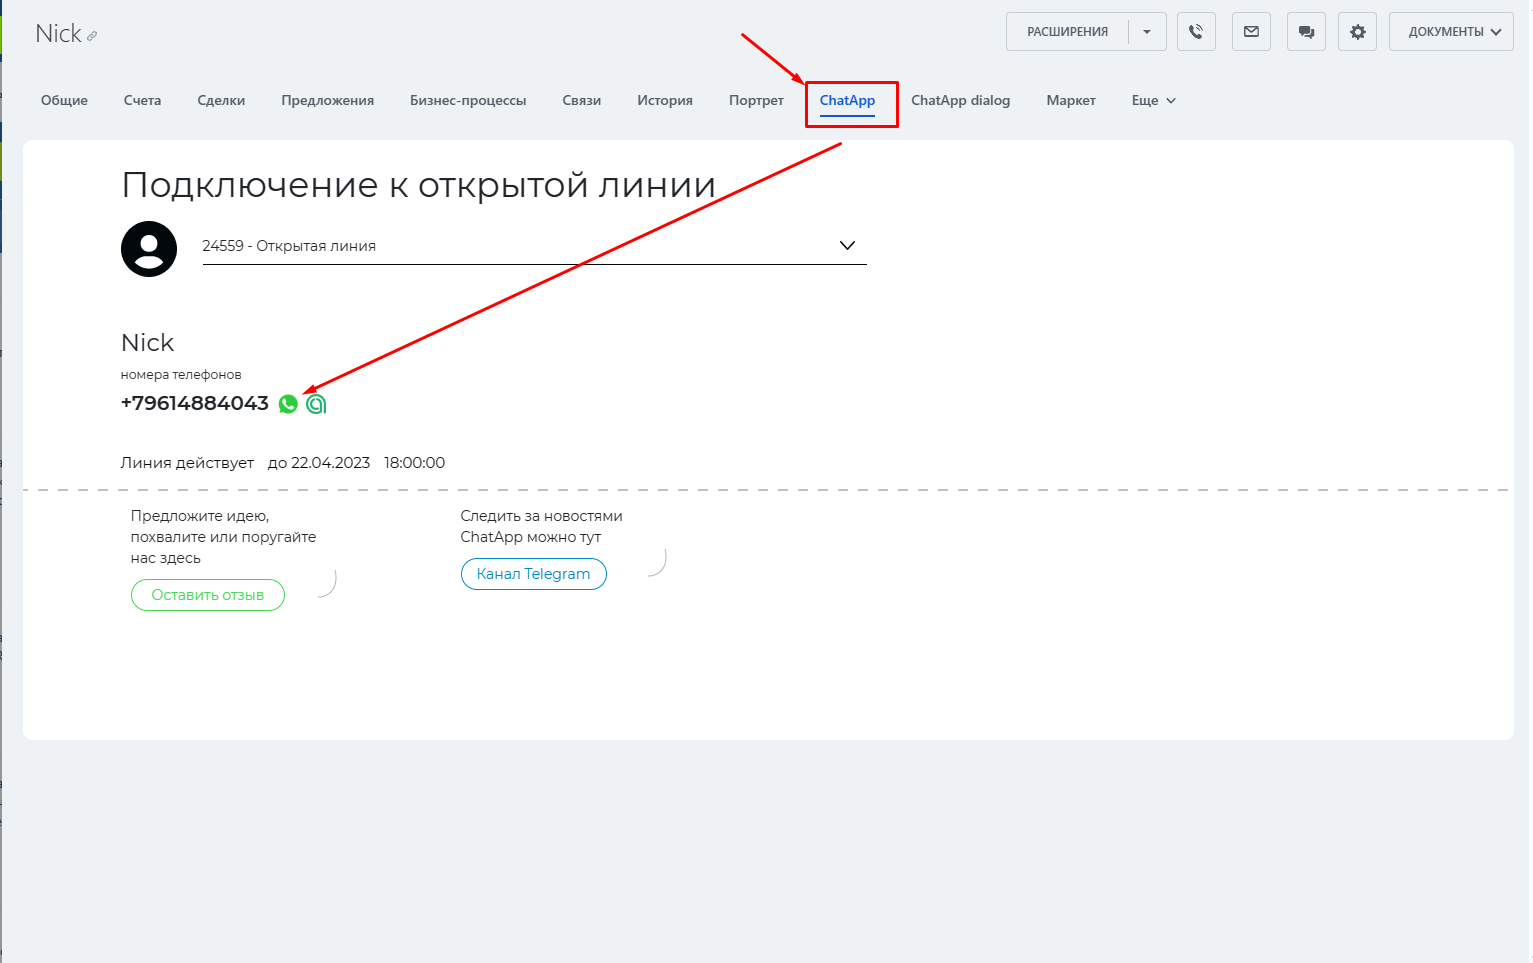
Task: Click the Линия действует label
Action: [x=188, y=463]
